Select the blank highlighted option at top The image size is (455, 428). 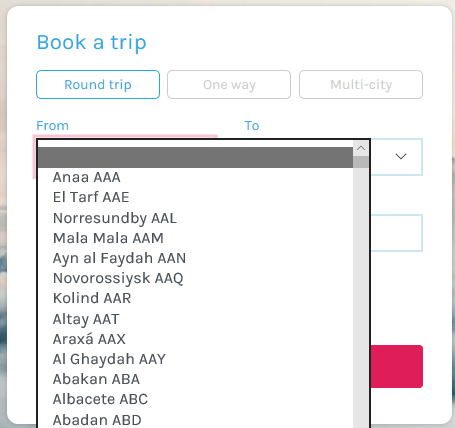tap(195, 157)
